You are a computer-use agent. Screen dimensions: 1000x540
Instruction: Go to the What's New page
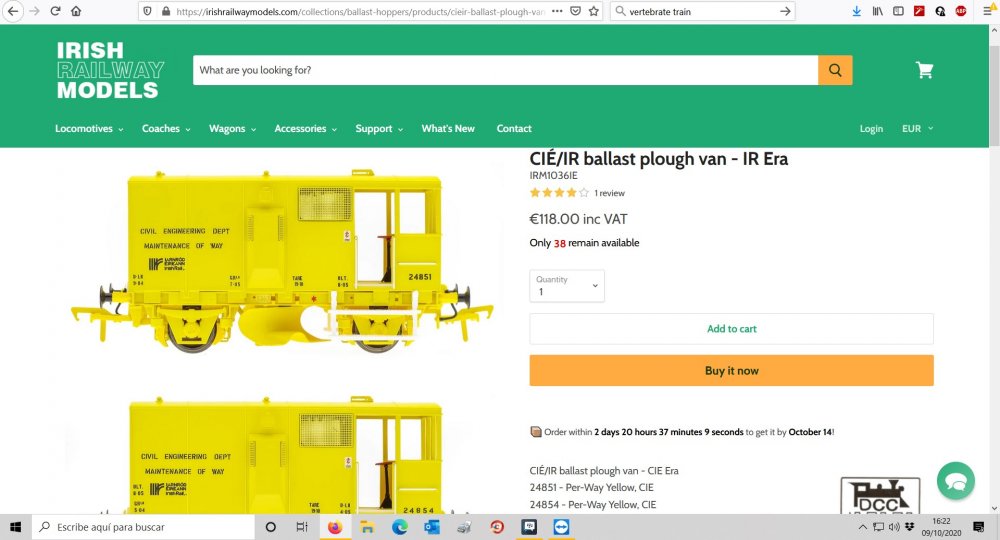tap(448, 129)
